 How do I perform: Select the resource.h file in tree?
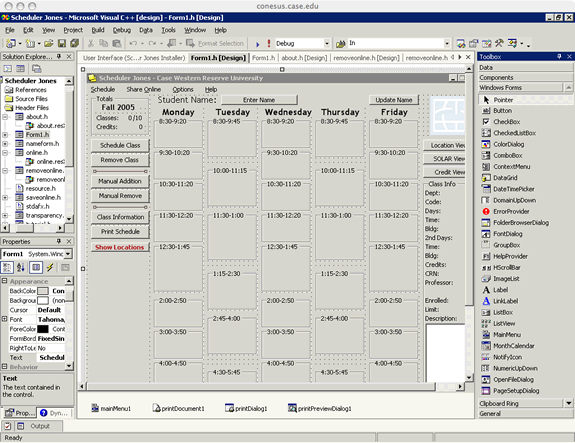pos(40,188)
